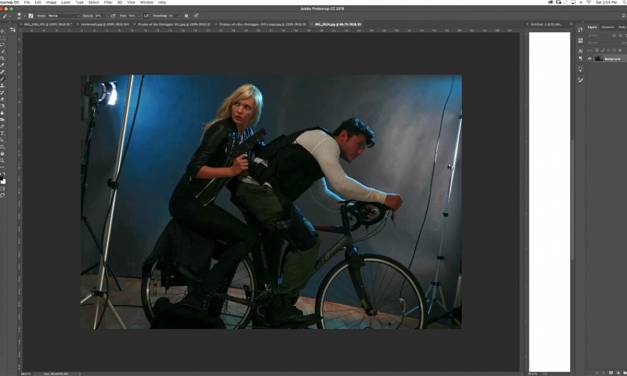Toggle pressure for opacity
The height and width of the screenshot is (376, 627).
point(113,16)
